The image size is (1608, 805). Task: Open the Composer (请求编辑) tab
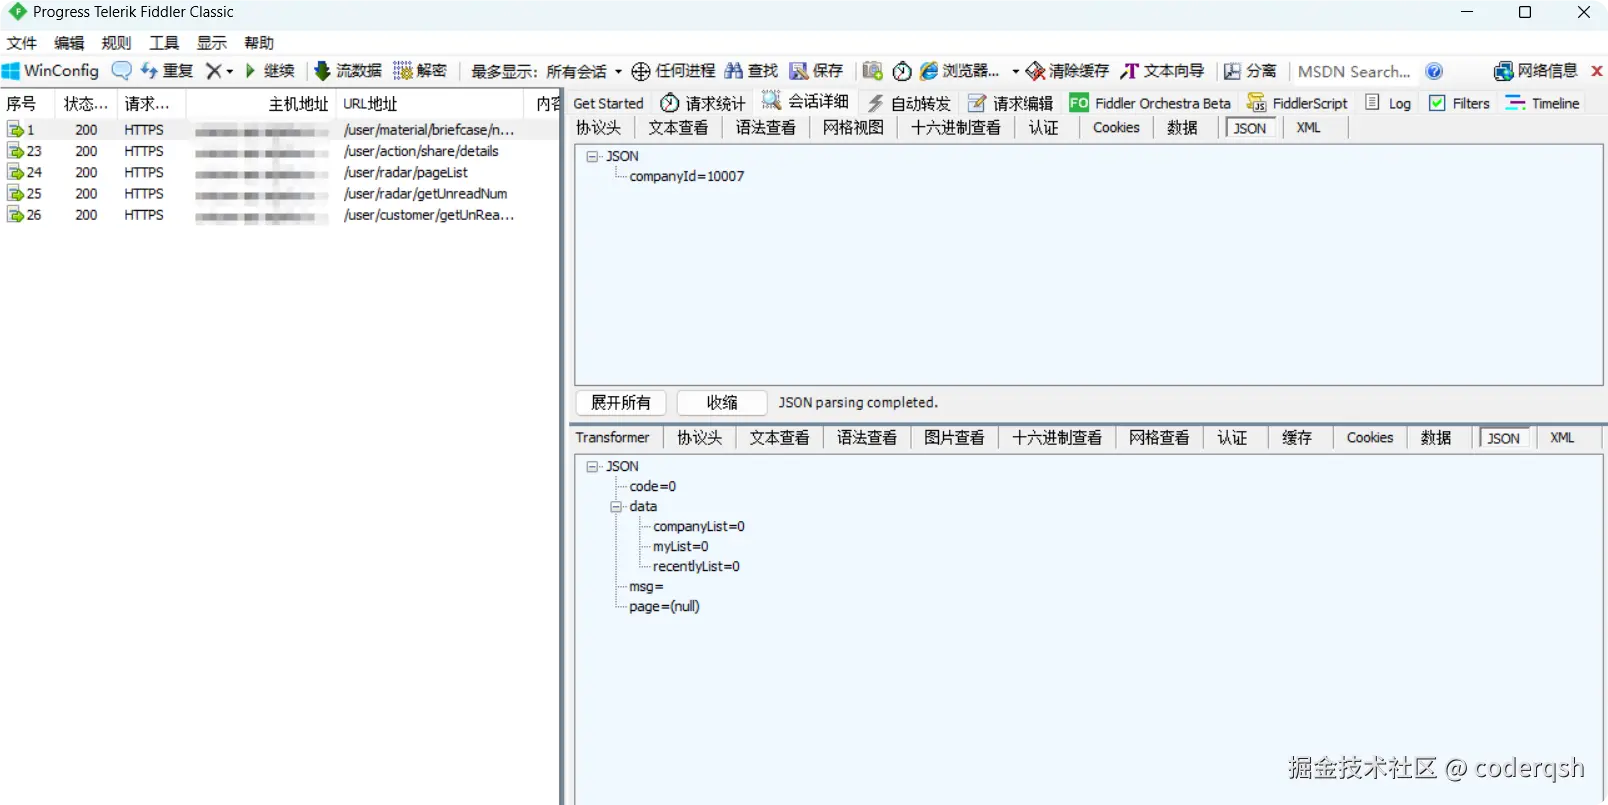(x=1010, y=103)
